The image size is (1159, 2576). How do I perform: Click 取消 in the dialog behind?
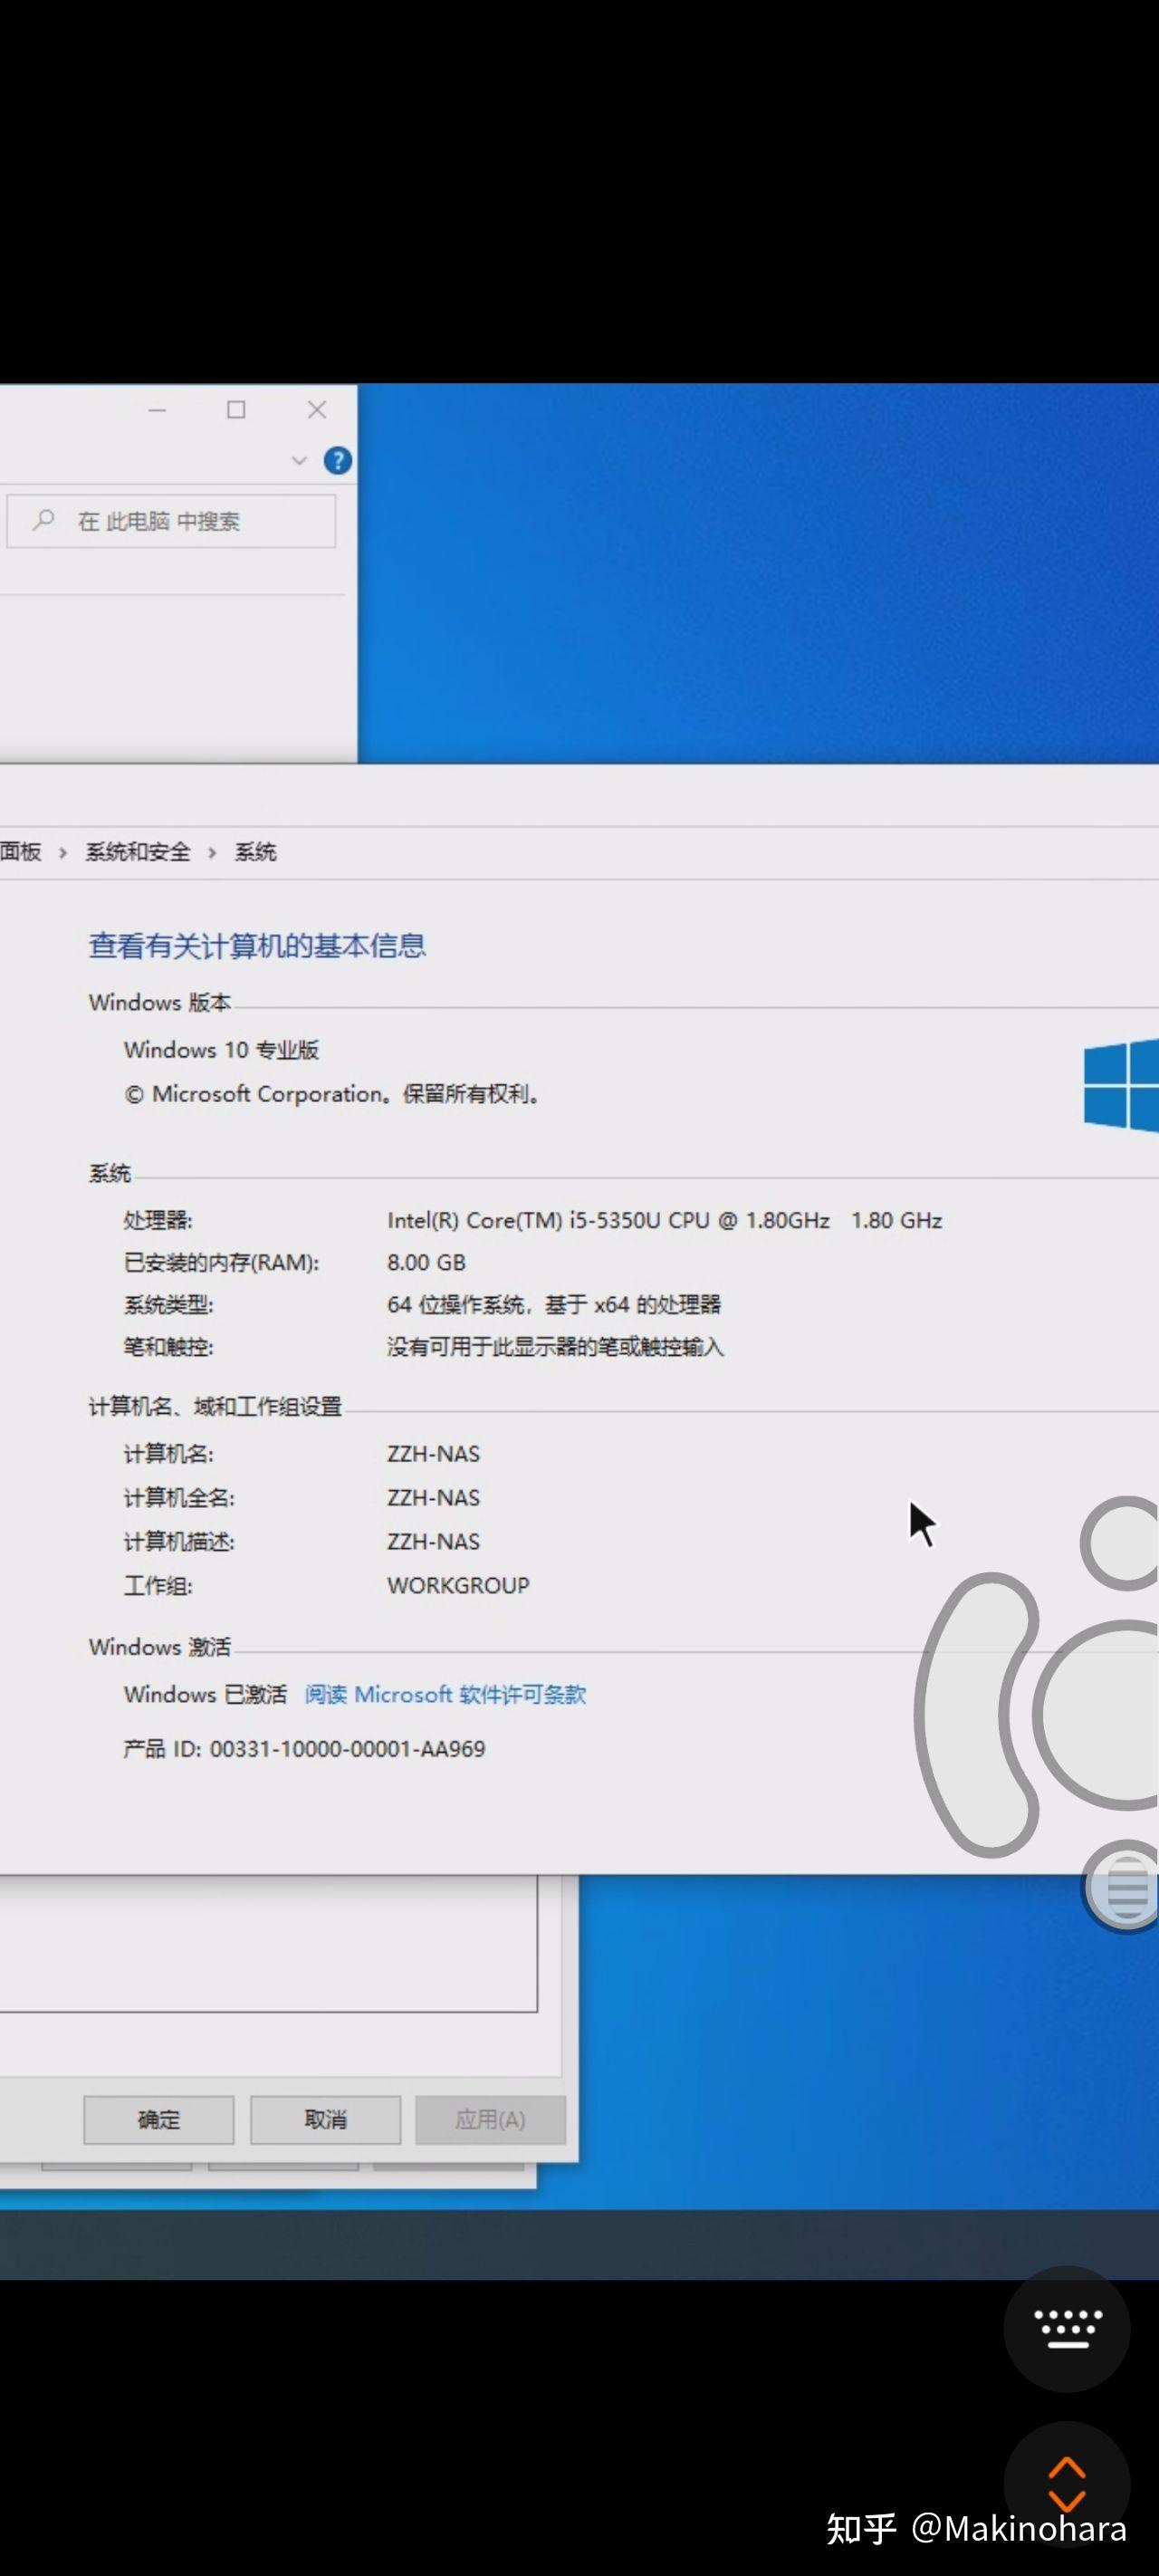(325, 2119)
